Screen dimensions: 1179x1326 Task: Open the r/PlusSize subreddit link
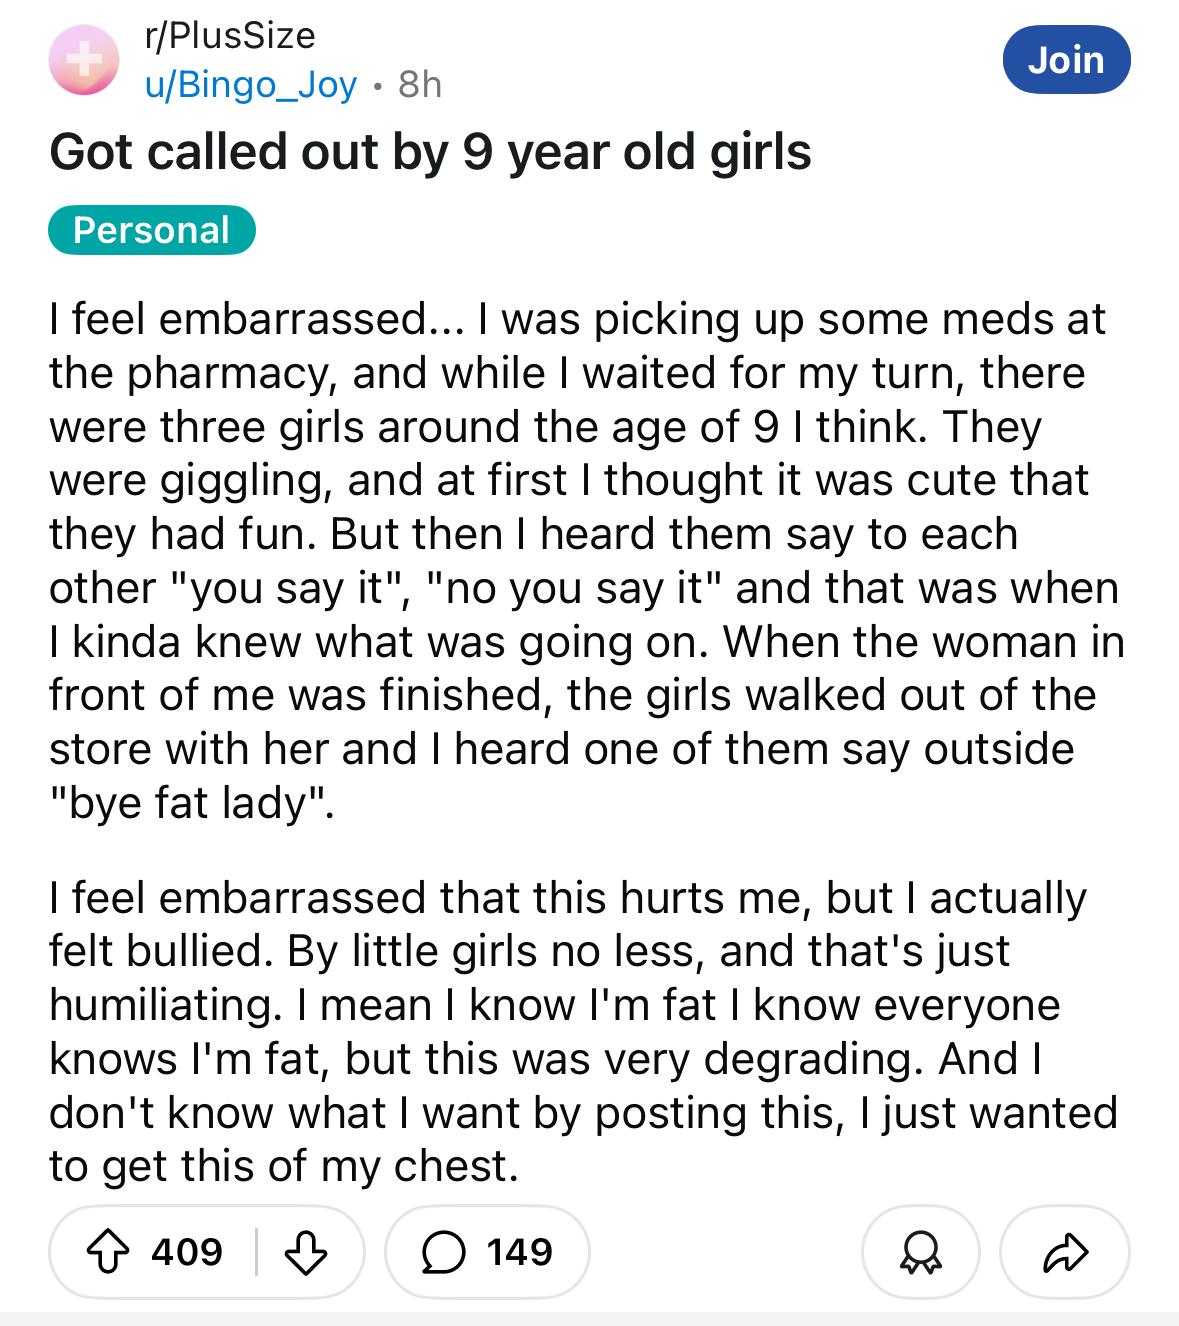(230, 36)
